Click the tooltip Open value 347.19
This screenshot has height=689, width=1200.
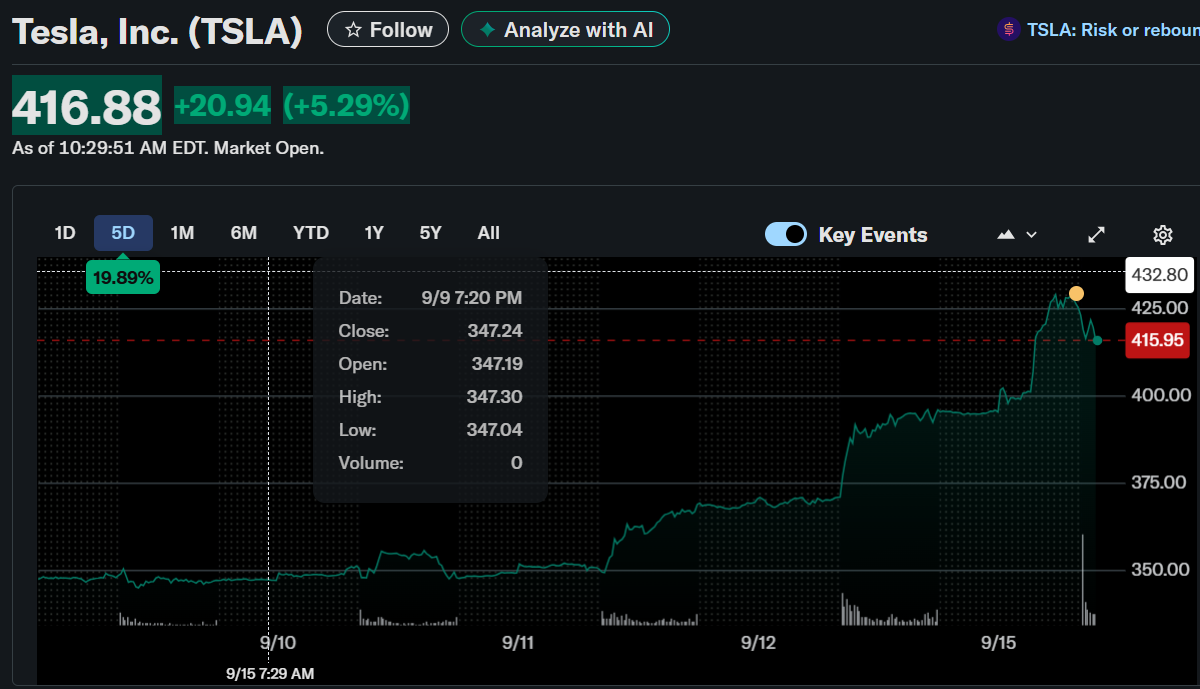click(x=497, y=364)
